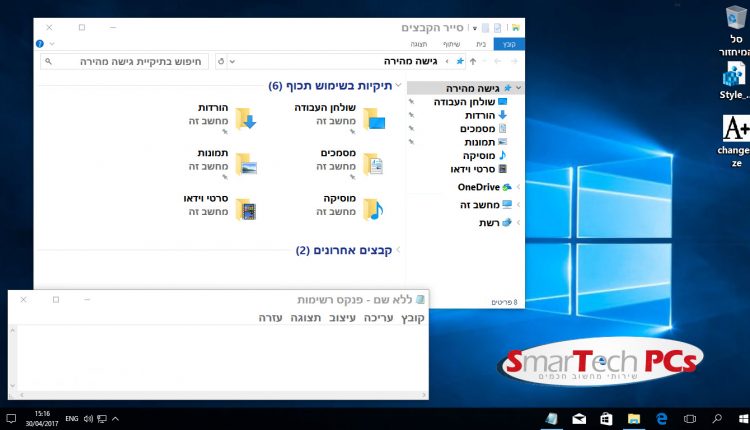Expand the This PC node (מחשב זה)

point(518,205)
